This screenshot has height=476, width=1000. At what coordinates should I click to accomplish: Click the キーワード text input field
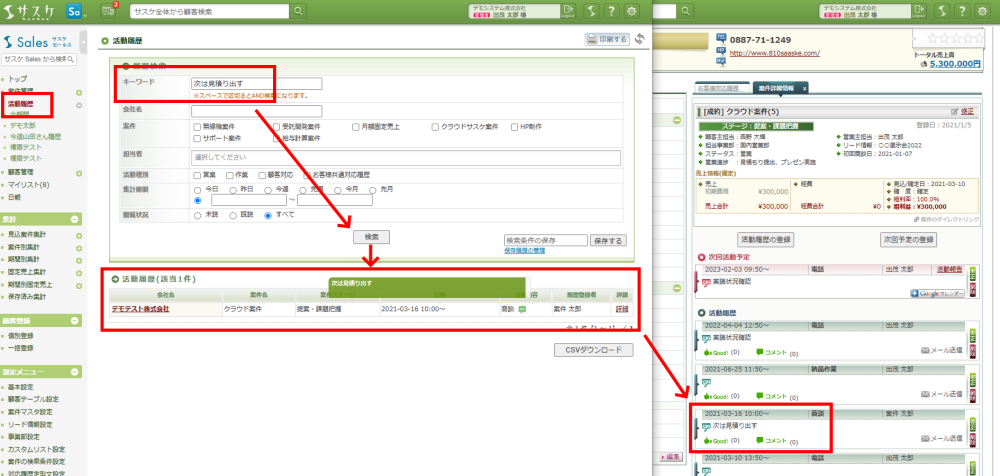[257, 84]
